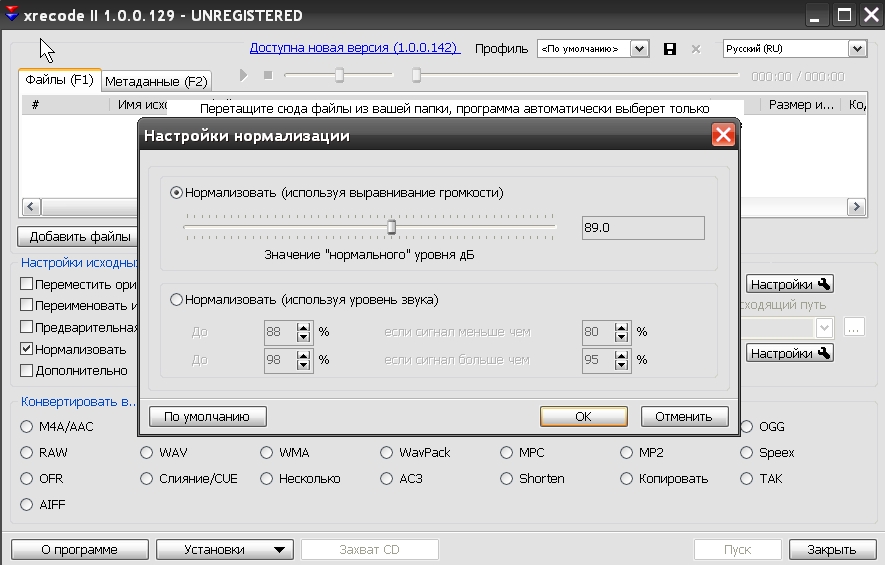The width and height of the screenshot is (885, 565).
Task: Click the Отменить button
Action: 685,417
